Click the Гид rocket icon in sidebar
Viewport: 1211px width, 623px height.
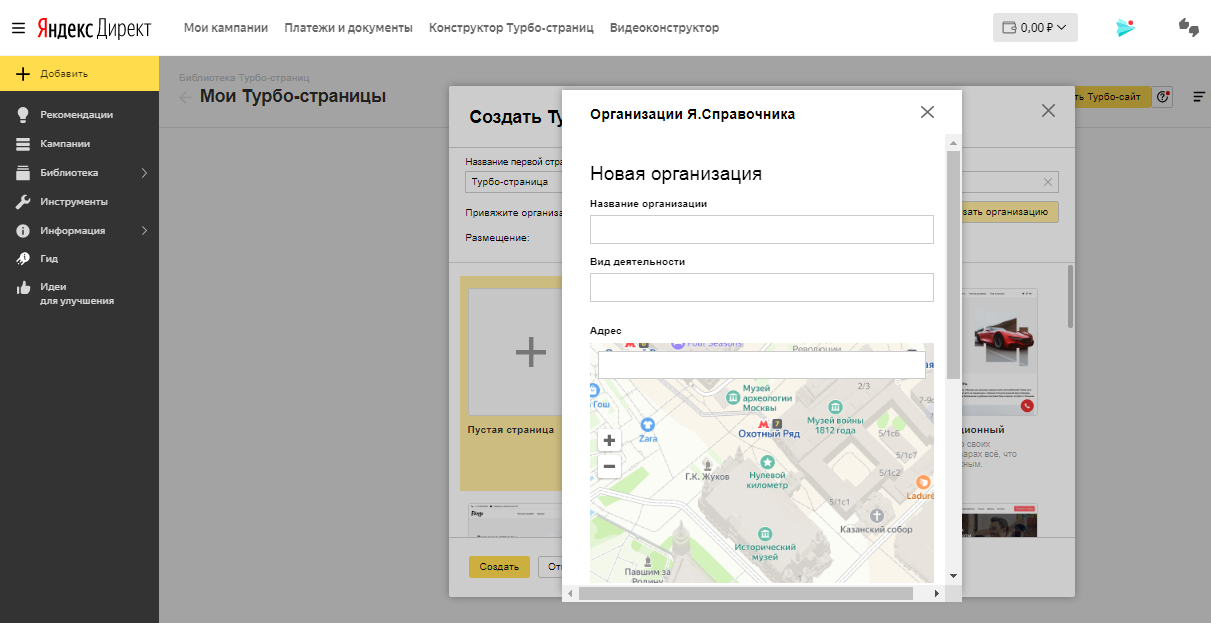click(x=23, y=259)
